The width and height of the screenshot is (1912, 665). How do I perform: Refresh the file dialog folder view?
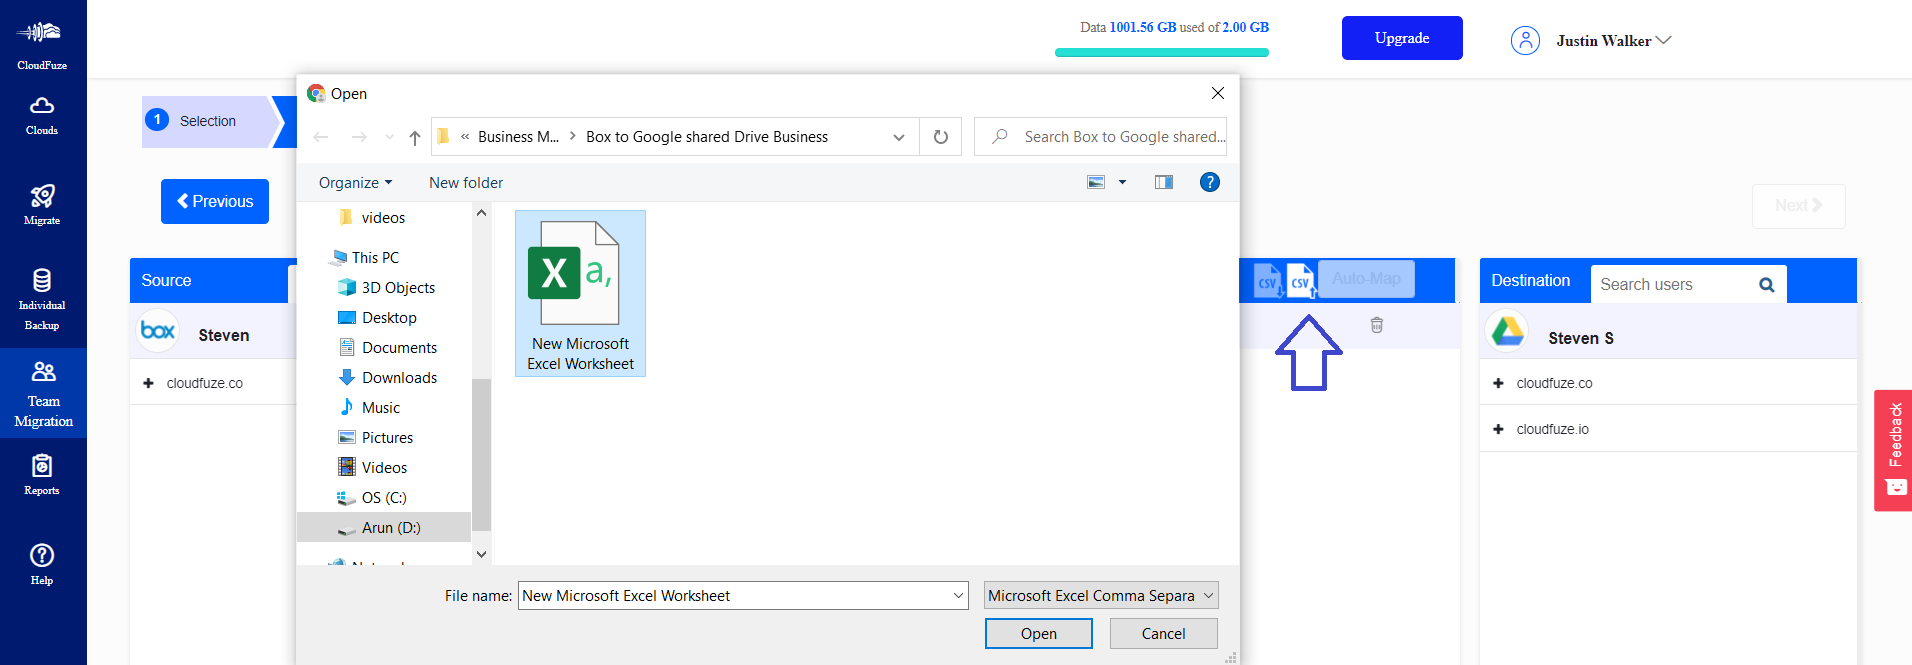coord(940,137)
